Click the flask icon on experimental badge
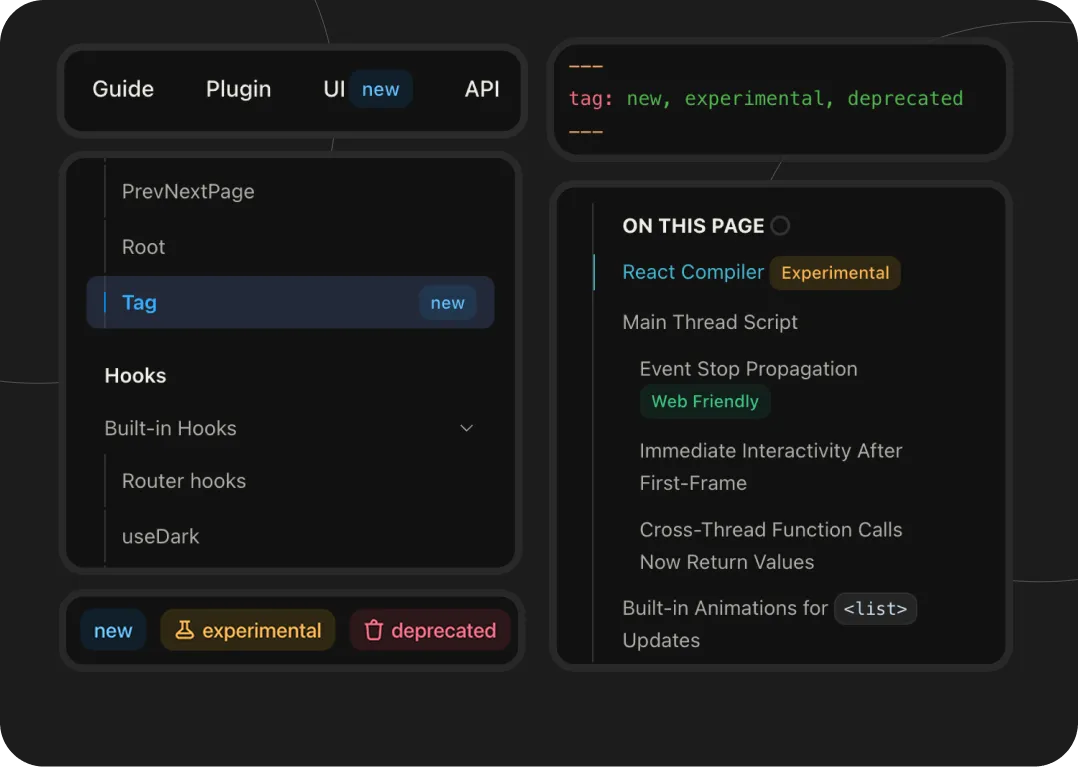This screenshot has width=1078, height=767. (x=184, y=630)
